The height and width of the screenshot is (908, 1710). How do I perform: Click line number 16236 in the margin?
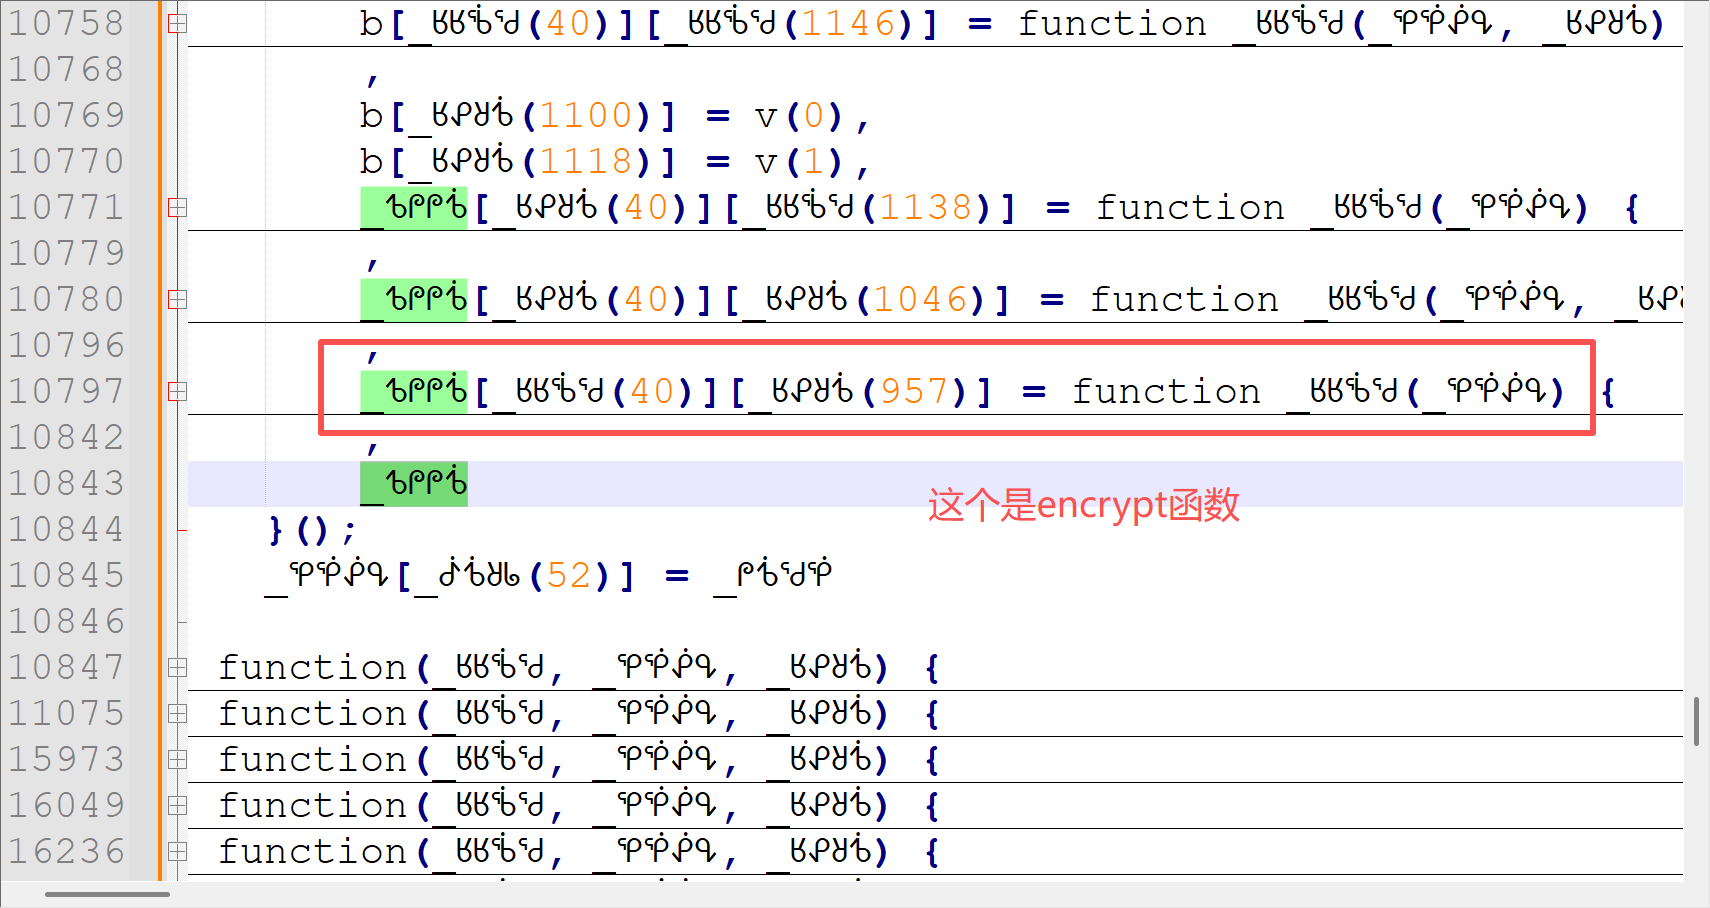click(x=66, y=851)
